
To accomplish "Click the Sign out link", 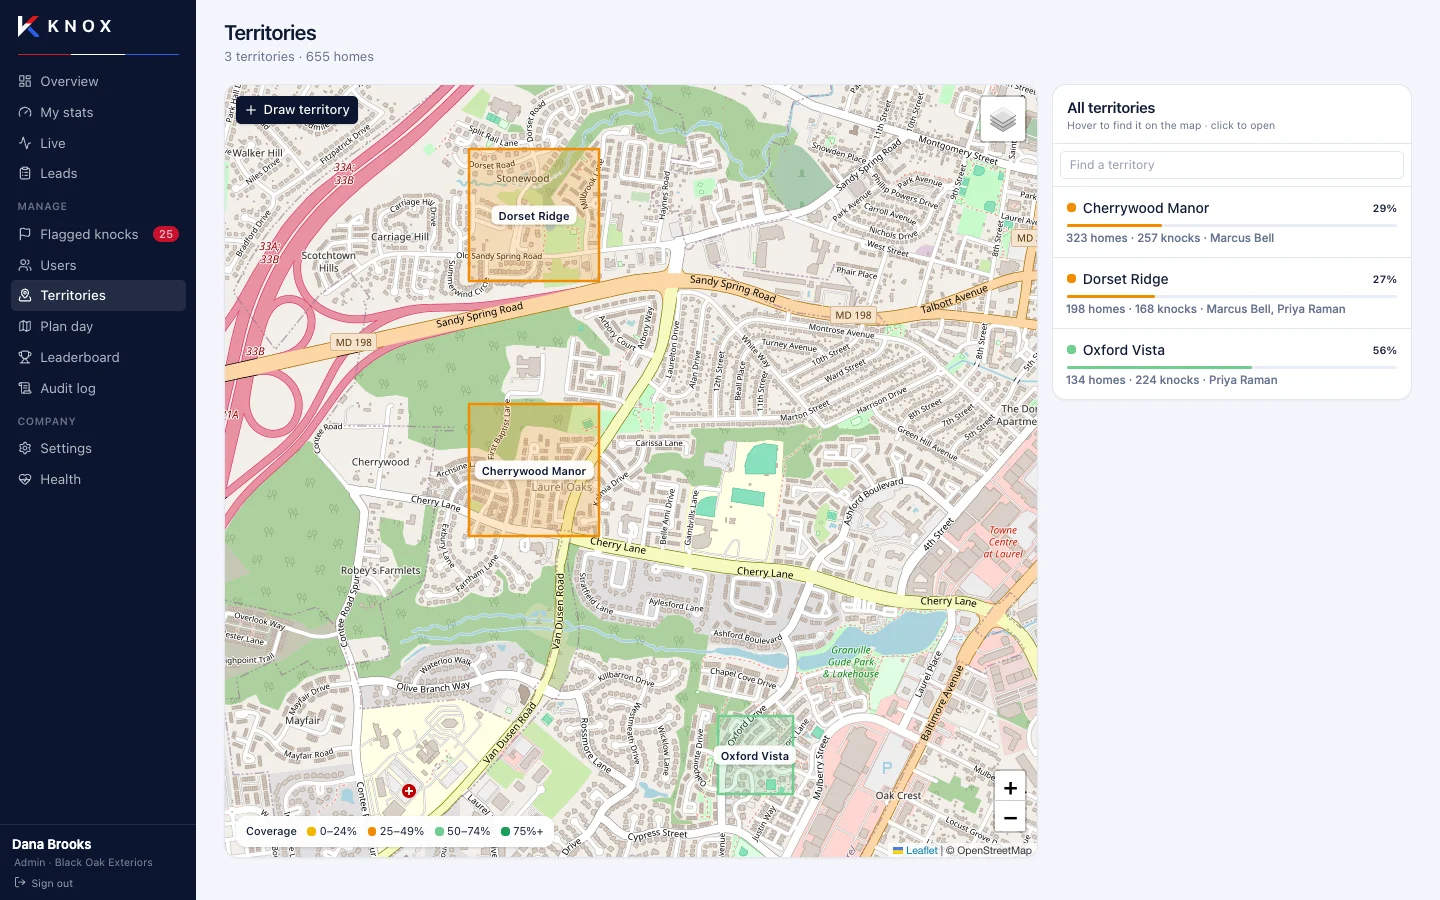I will [x=44, y=883].
